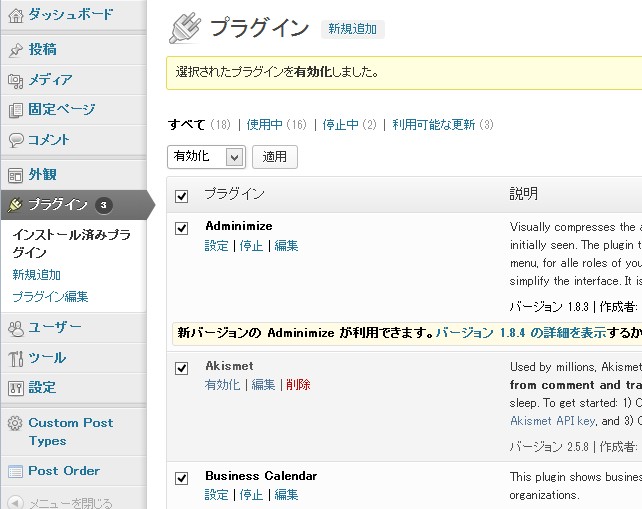Click the gear icon beside Custom Post Types
This screenshot has height=509, width=642.
15,423
